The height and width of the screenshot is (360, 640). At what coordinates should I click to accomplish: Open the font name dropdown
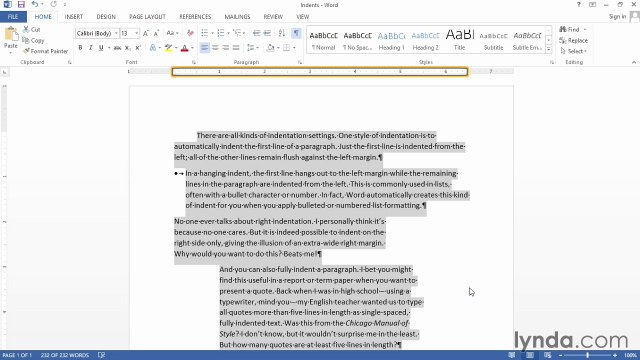116,33
